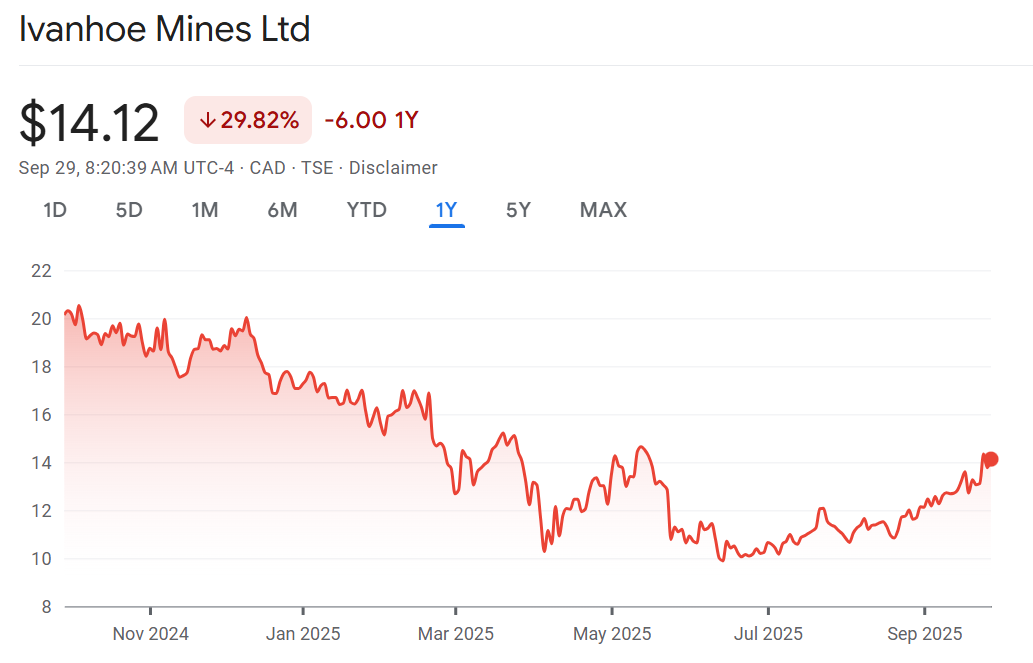
Task: Click the Ivanhoe Mines Ltd title
Action: tap(165, 29)
